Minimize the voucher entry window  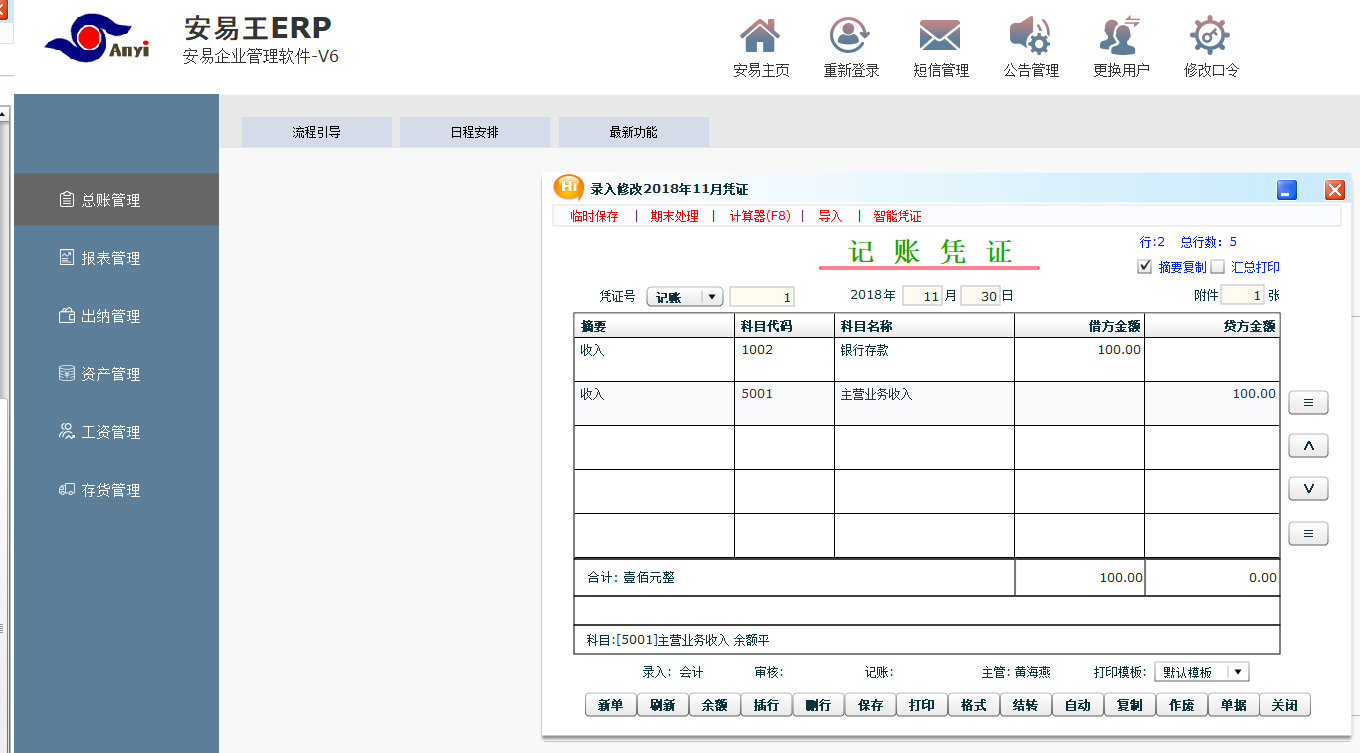coord(1288,190)
